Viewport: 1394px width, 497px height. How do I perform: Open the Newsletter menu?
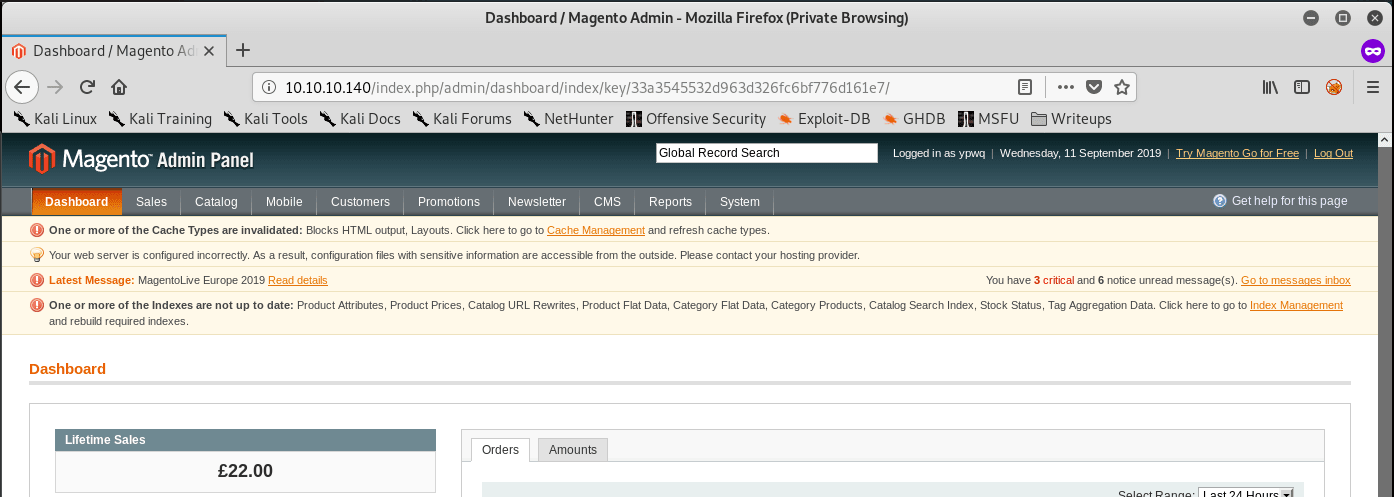pyautogui.click(x=537, y=201)
